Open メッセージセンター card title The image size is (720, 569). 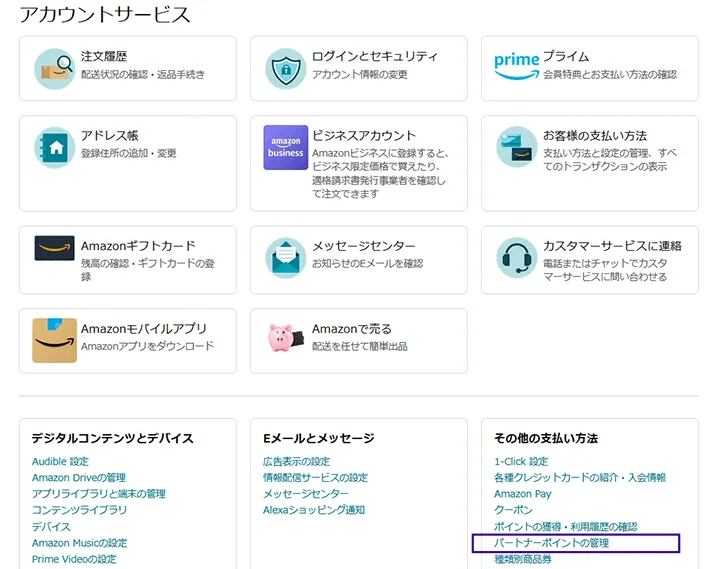coord(364,246)
